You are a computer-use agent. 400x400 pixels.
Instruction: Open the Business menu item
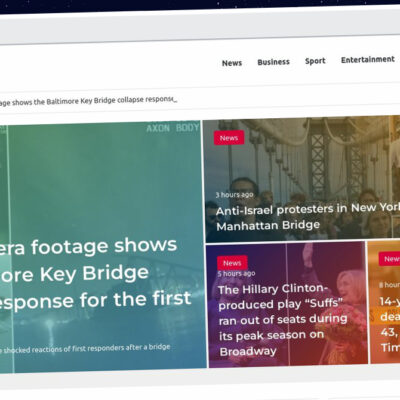click(x=274, y=62)
